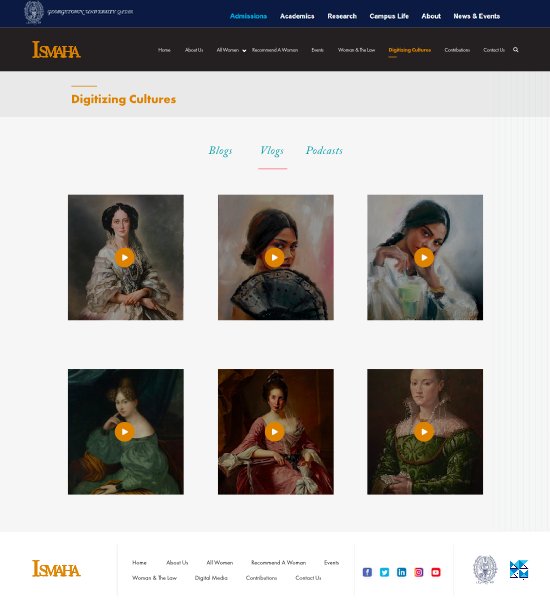
Task: Open the search magnifier icon in navbar
Action: (x=515, y=50)
